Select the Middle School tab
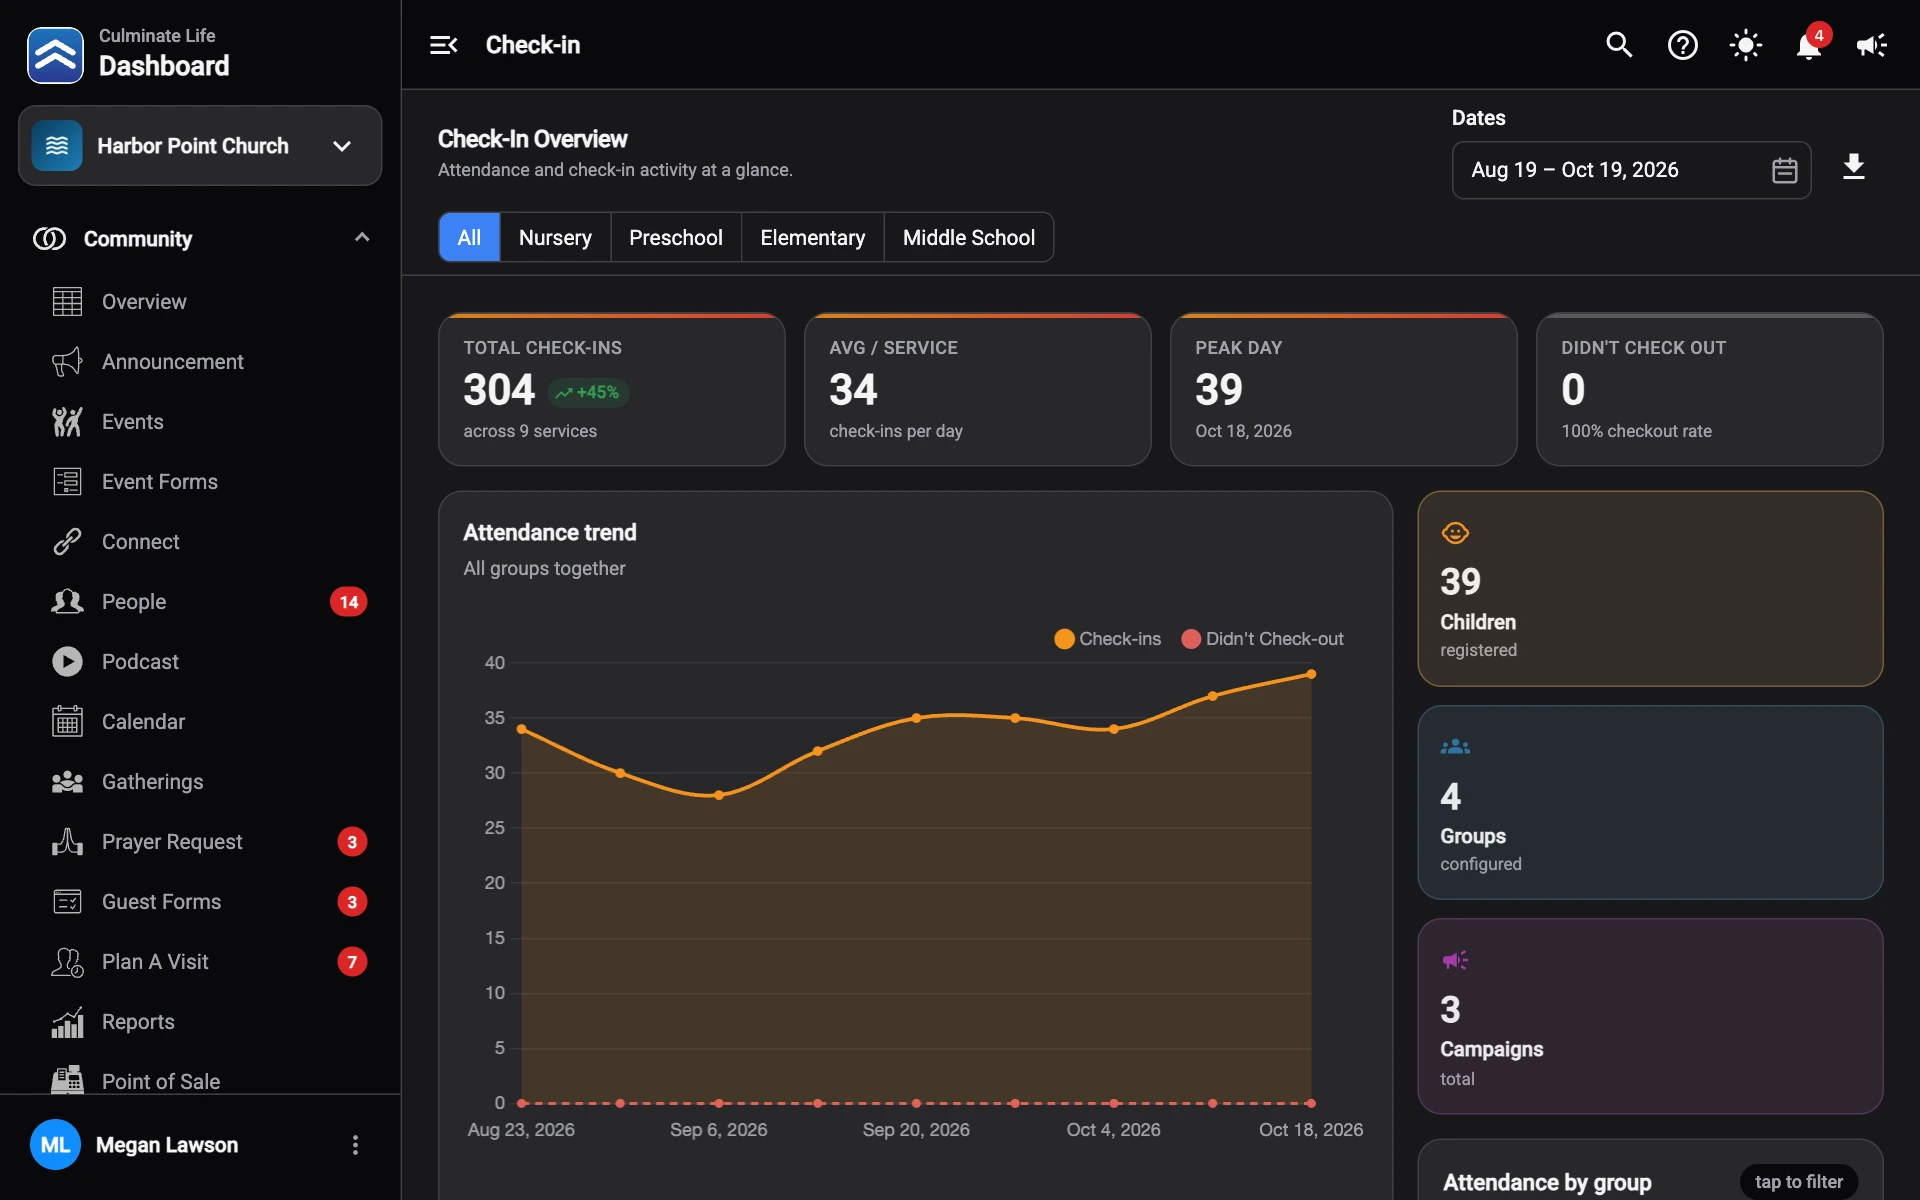Viewport: 1920px width, 1200px height. coord(969,238)
